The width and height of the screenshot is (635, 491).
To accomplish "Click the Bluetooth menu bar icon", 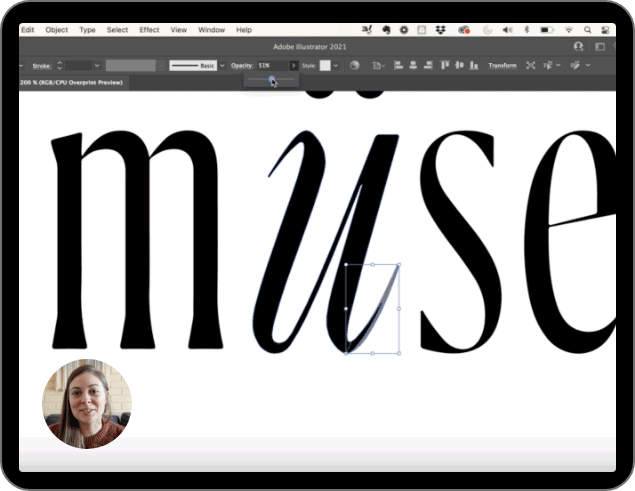I will point(527,30).
